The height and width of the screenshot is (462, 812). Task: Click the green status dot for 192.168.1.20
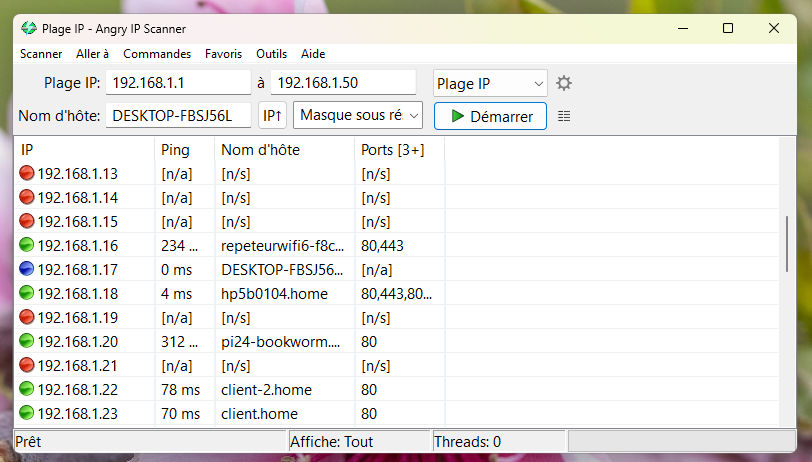click(x=26, y=341)
